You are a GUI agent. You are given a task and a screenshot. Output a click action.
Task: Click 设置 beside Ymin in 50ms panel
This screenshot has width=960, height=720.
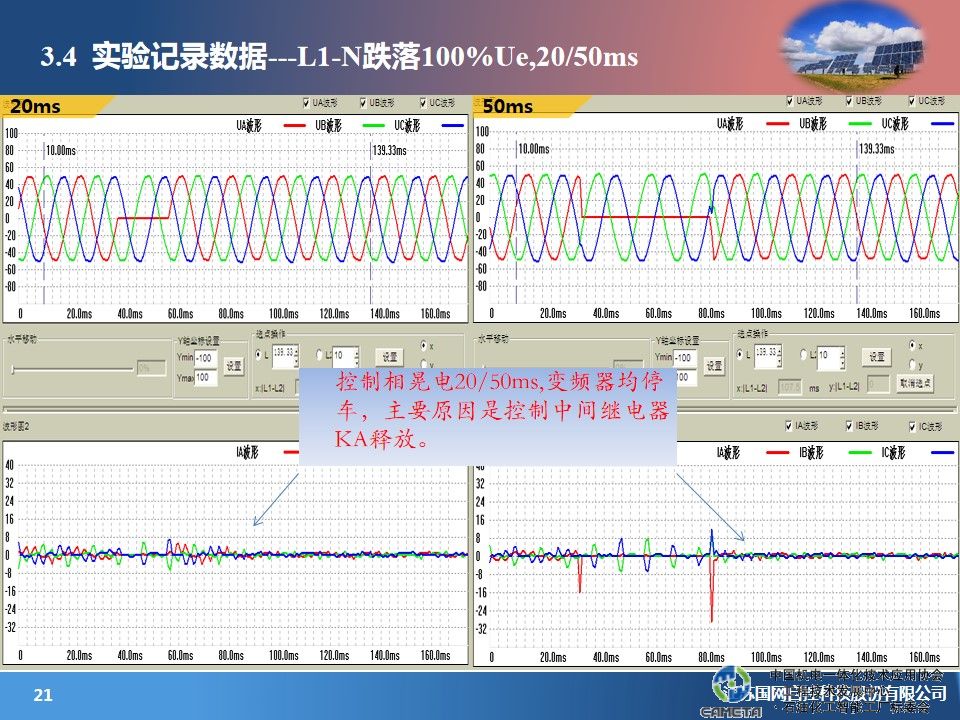(714, 366)
